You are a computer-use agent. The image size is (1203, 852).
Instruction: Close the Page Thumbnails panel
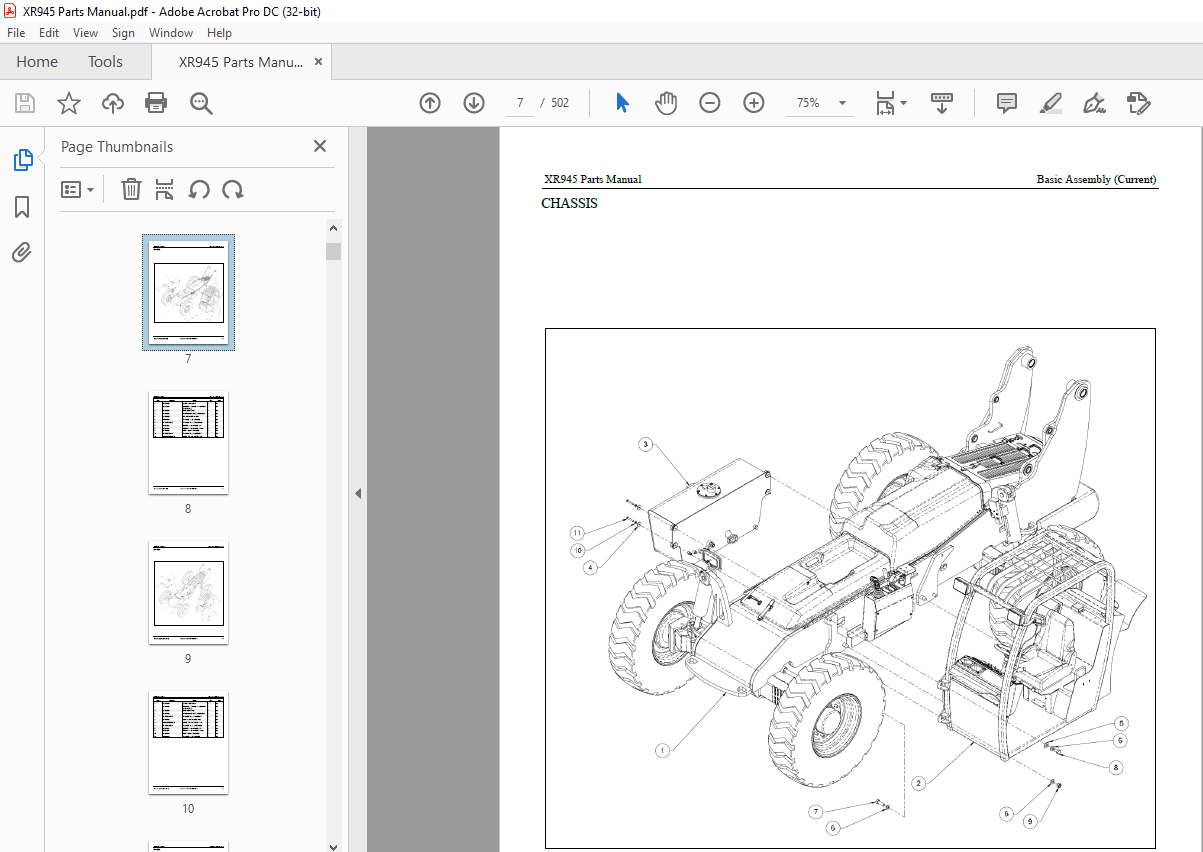point(320,146)
